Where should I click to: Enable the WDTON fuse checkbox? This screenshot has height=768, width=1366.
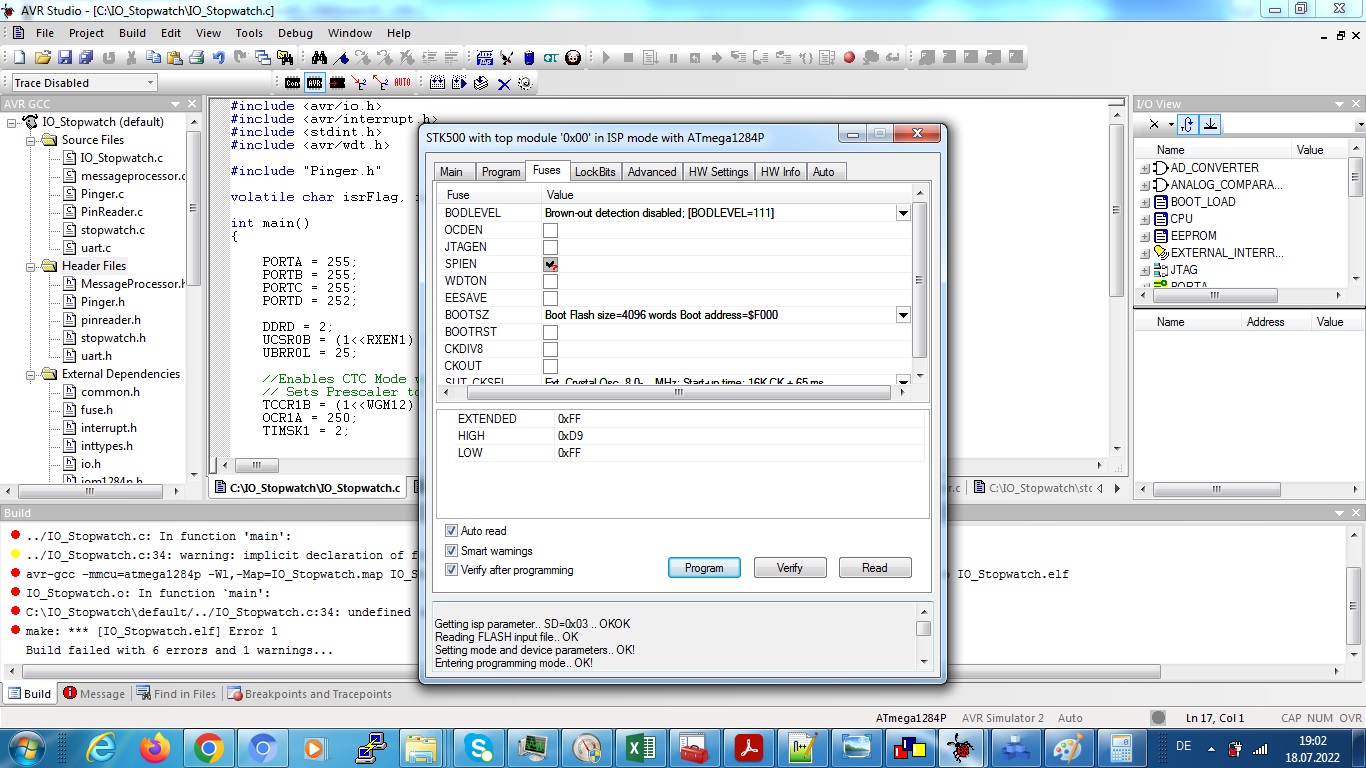(550, 281)
